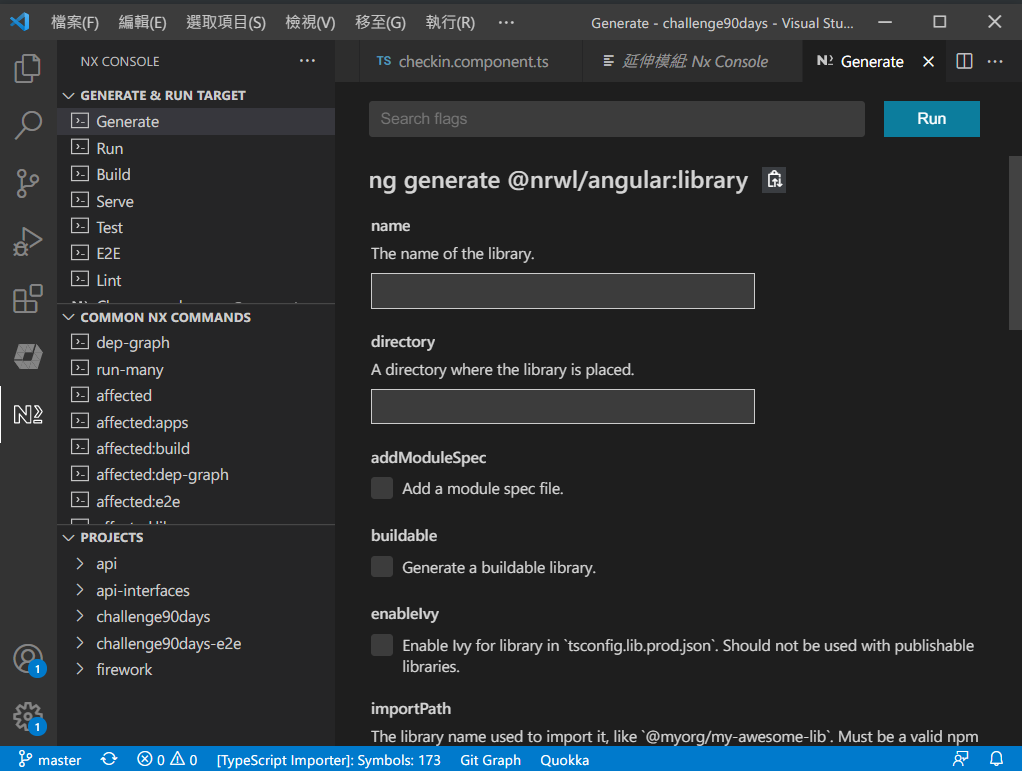Viewport: 1022px width, 771px height.
Task: Open the Search view in activity bar
Action: point(27,124)
